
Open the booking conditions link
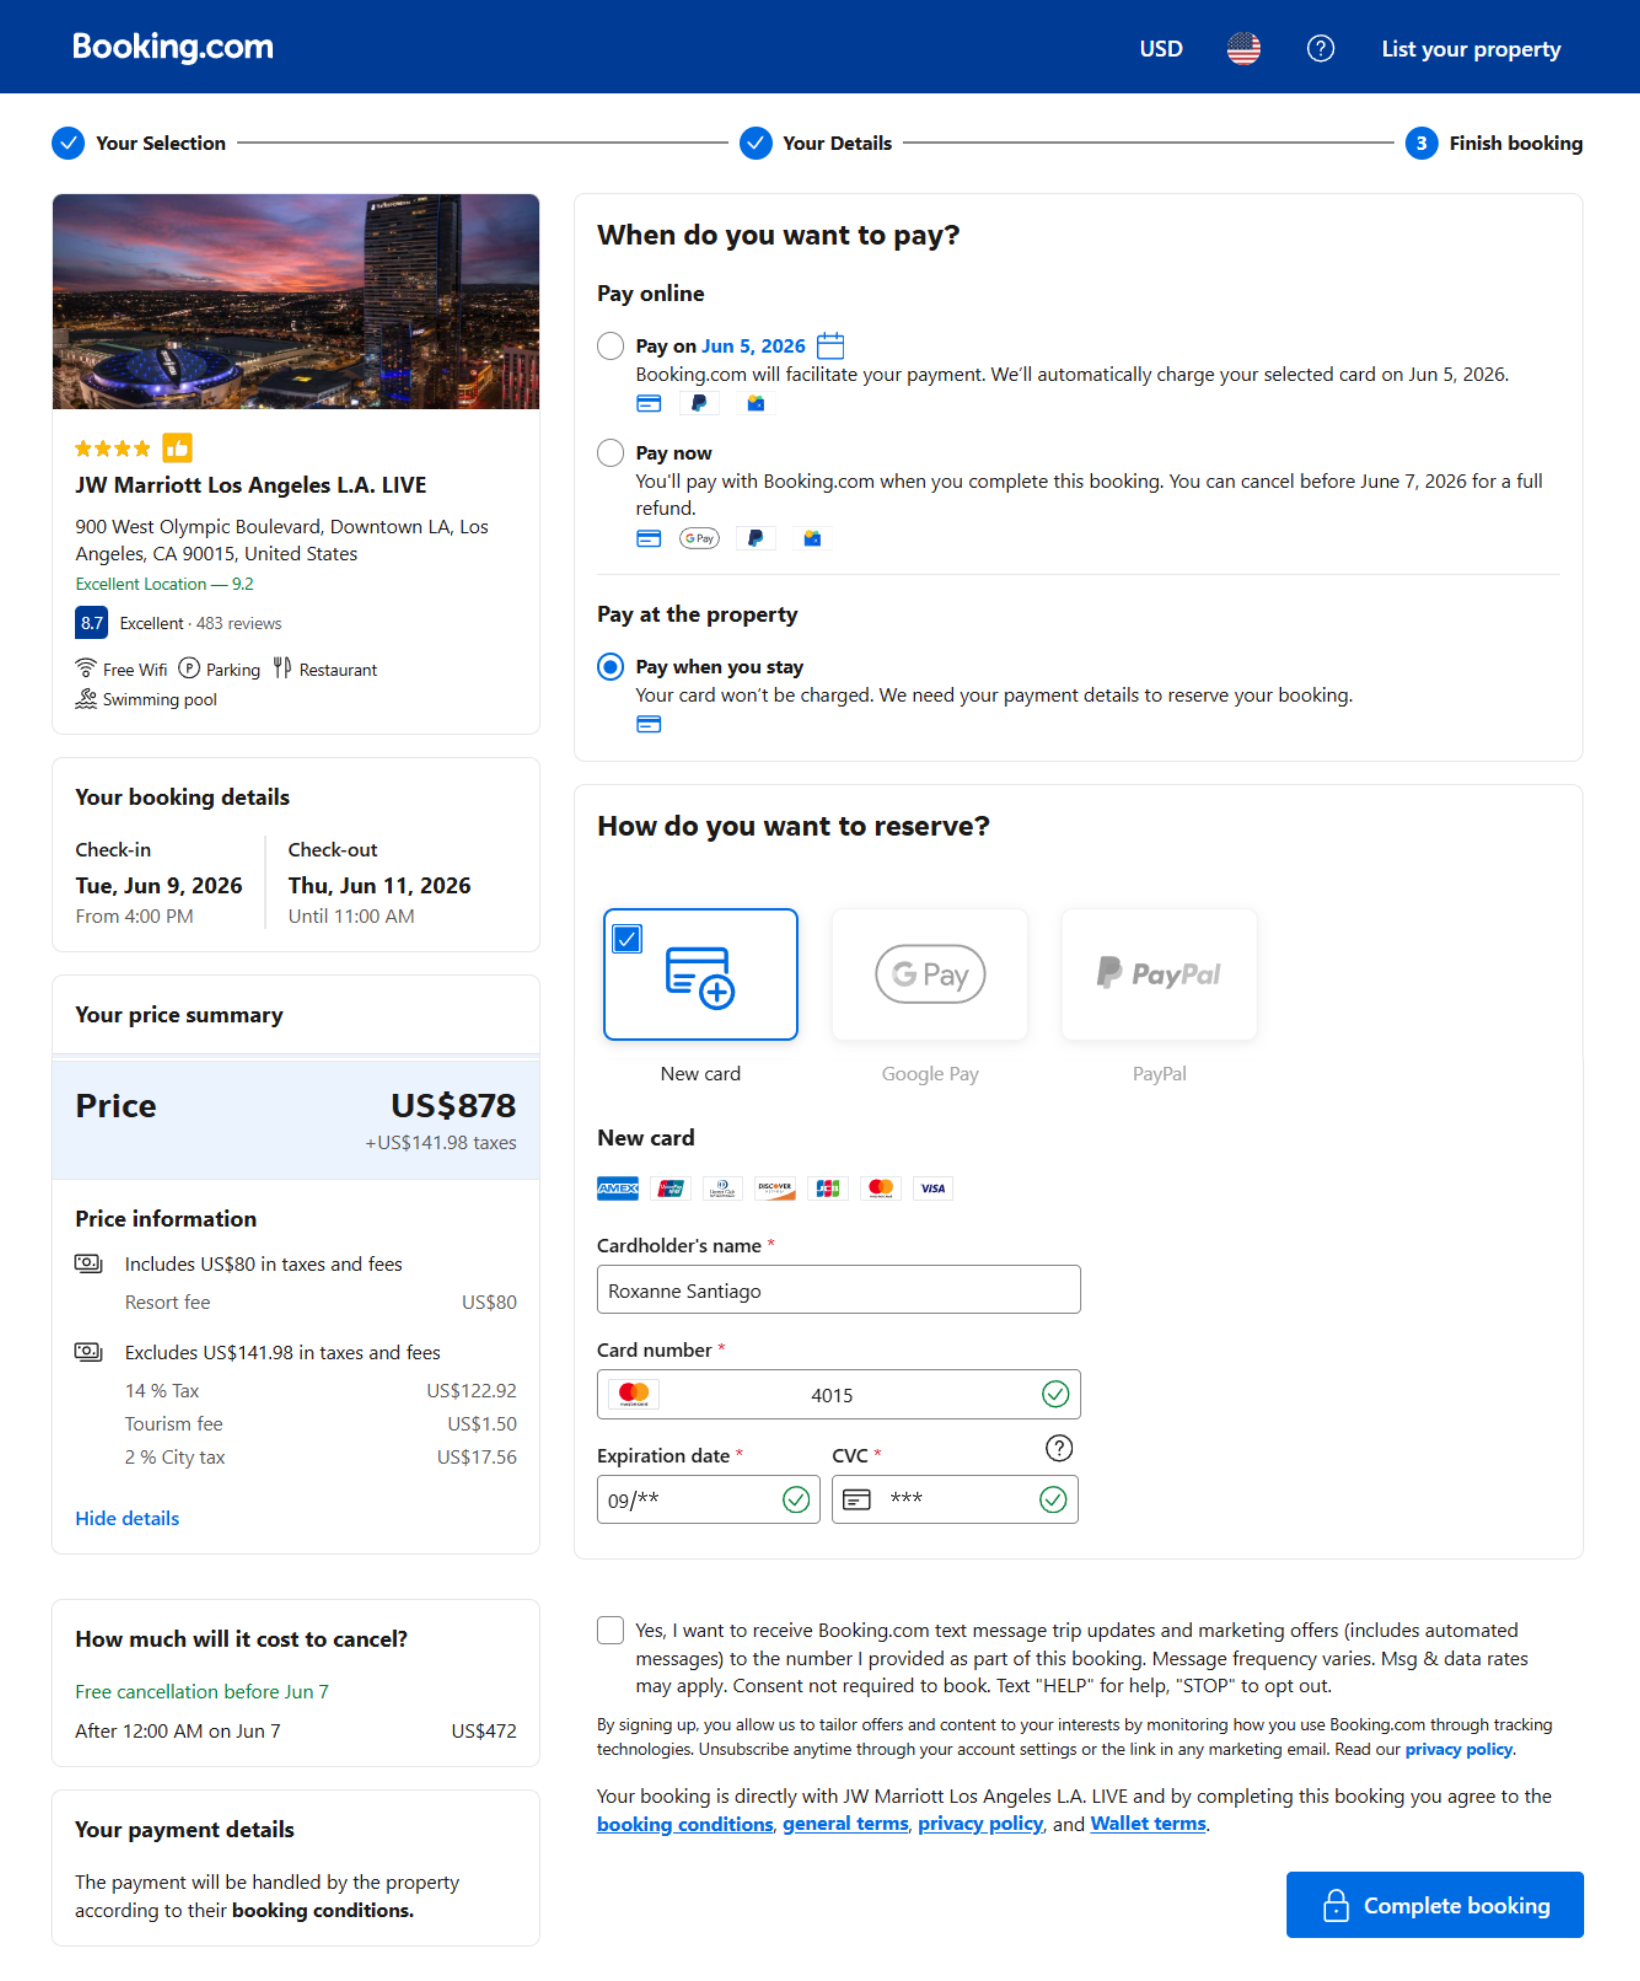[685, 1824]
